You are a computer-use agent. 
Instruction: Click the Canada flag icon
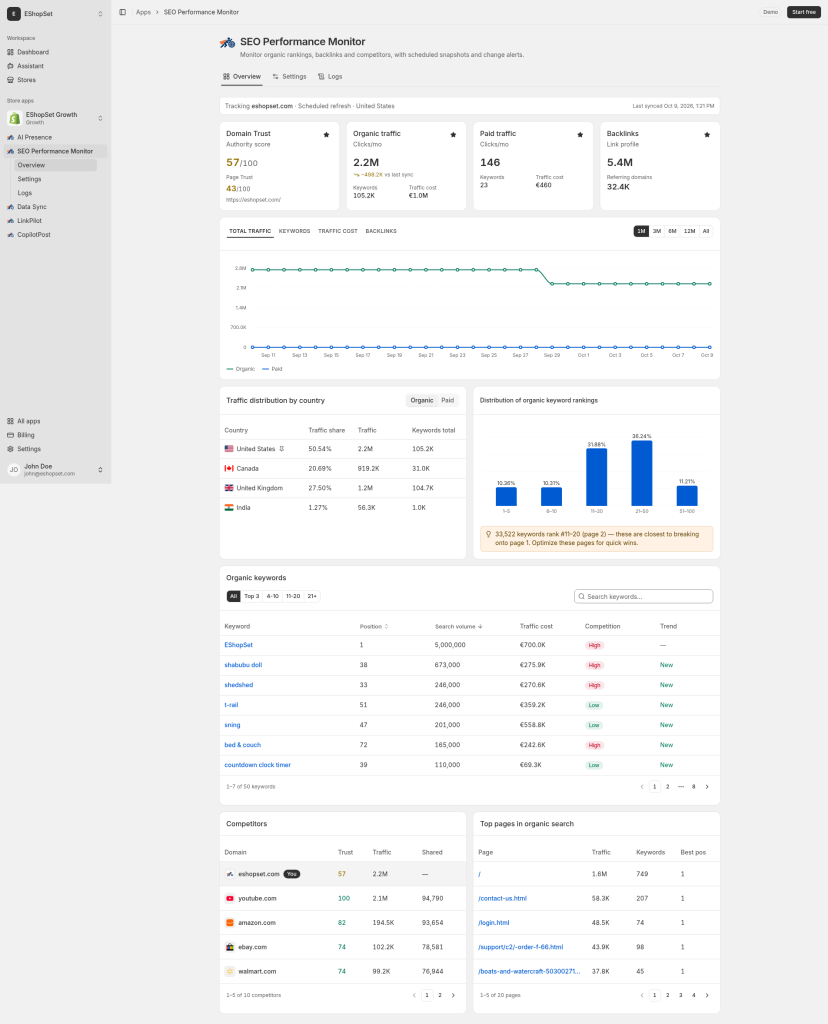pos(229,468)
